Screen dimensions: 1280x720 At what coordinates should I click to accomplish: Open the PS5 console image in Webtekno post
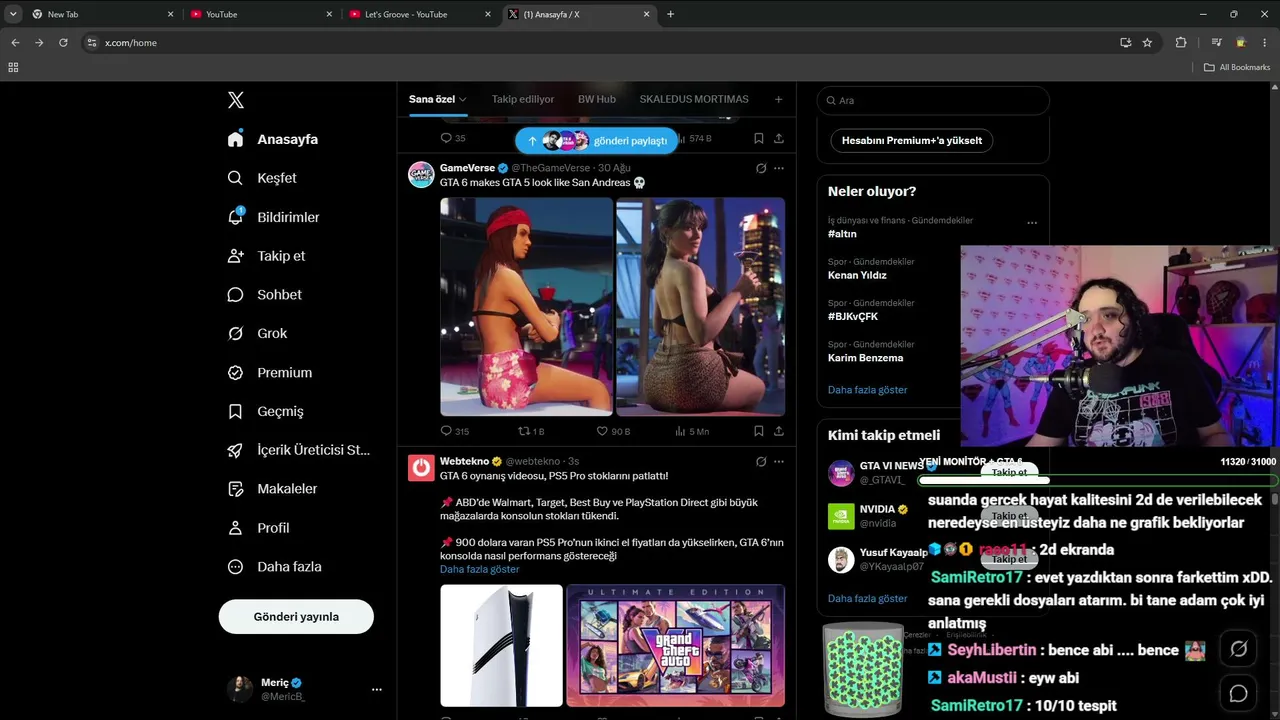(502, 646)
